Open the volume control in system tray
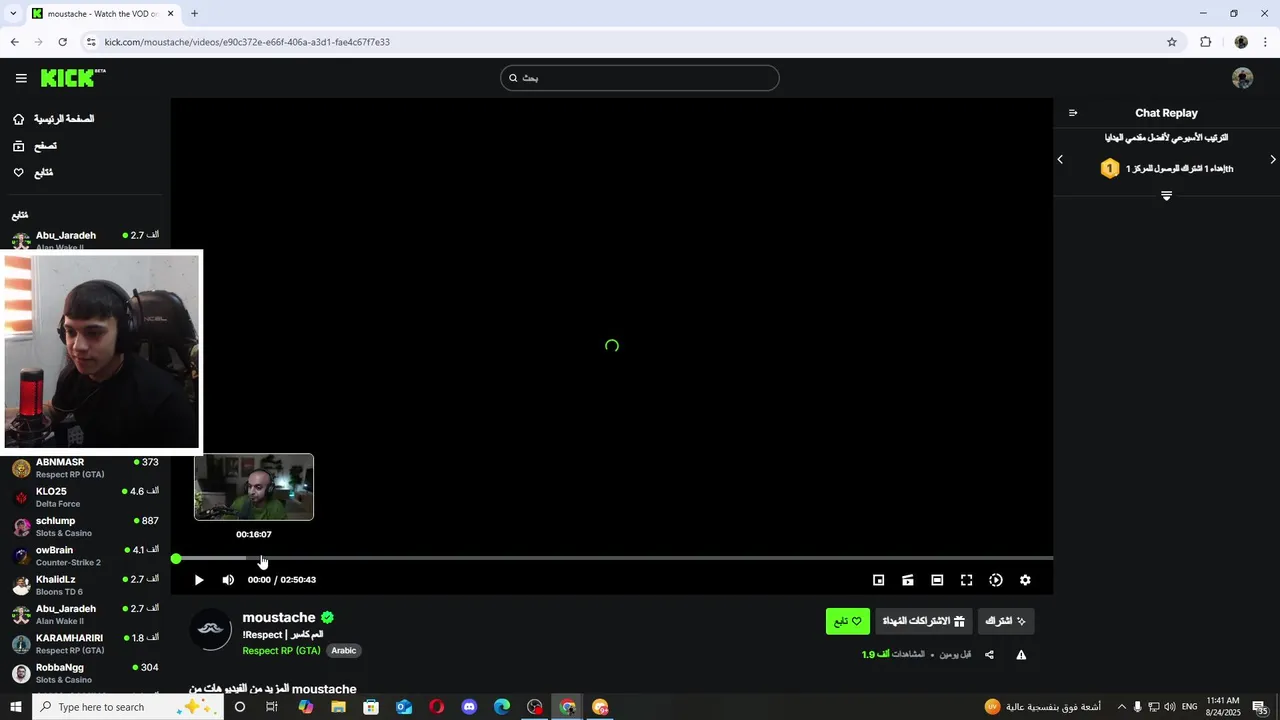 coord(1170,707)
